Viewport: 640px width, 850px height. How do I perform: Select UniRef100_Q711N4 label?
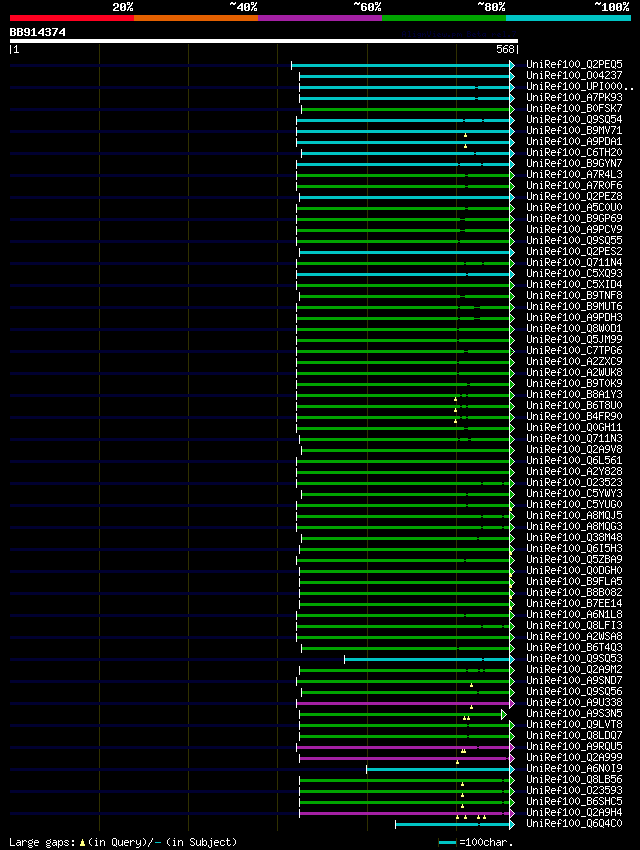574,262
